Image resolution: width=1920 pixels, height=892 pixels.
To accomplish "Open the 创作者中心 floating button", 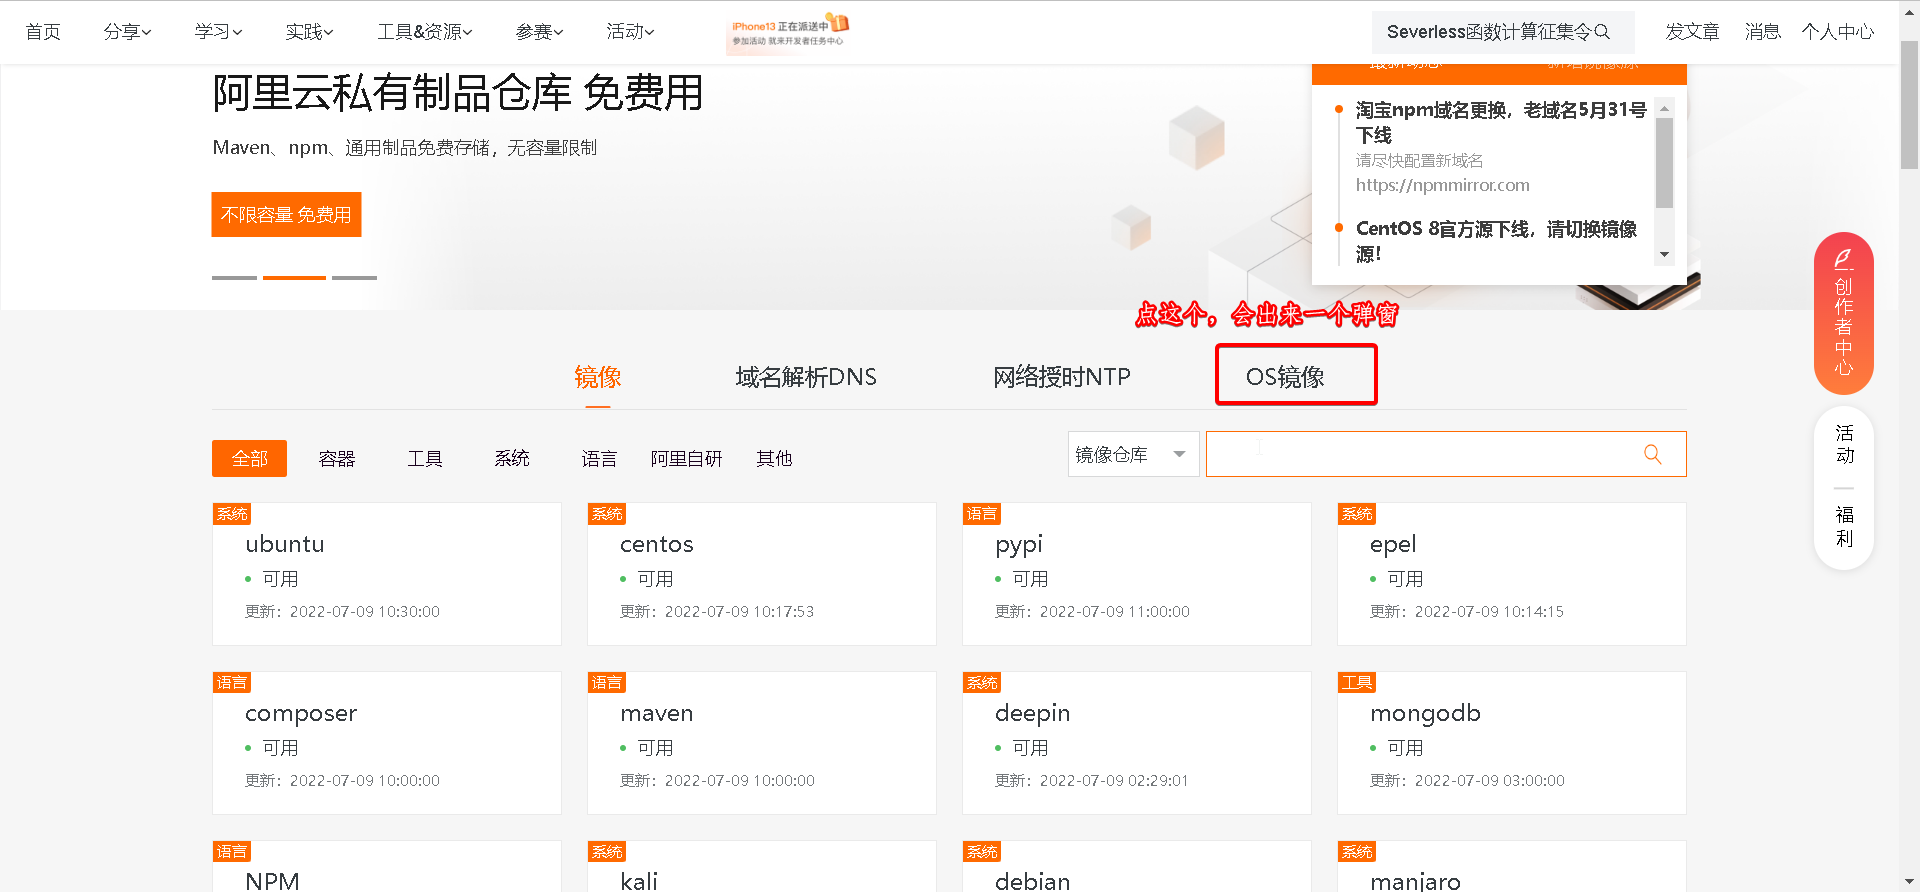I will click(1843, 313).
